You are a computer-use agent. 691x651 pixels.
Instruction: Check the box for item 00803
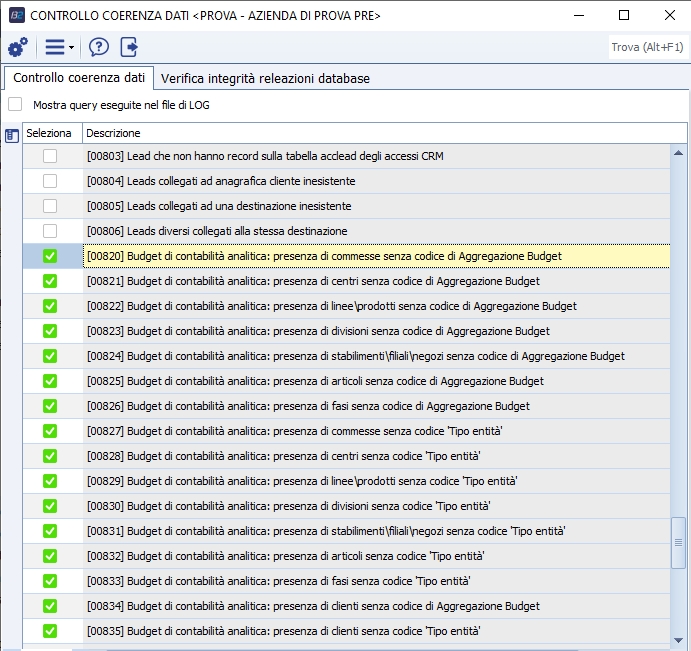pyautogui.click(x=50, y=156)
